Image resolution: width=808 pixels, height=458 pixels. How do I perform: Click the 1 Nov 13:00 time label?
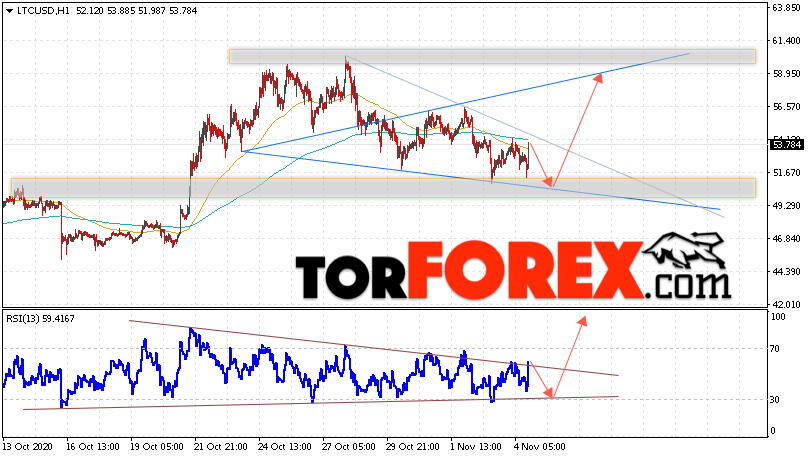tap(477, 446)
